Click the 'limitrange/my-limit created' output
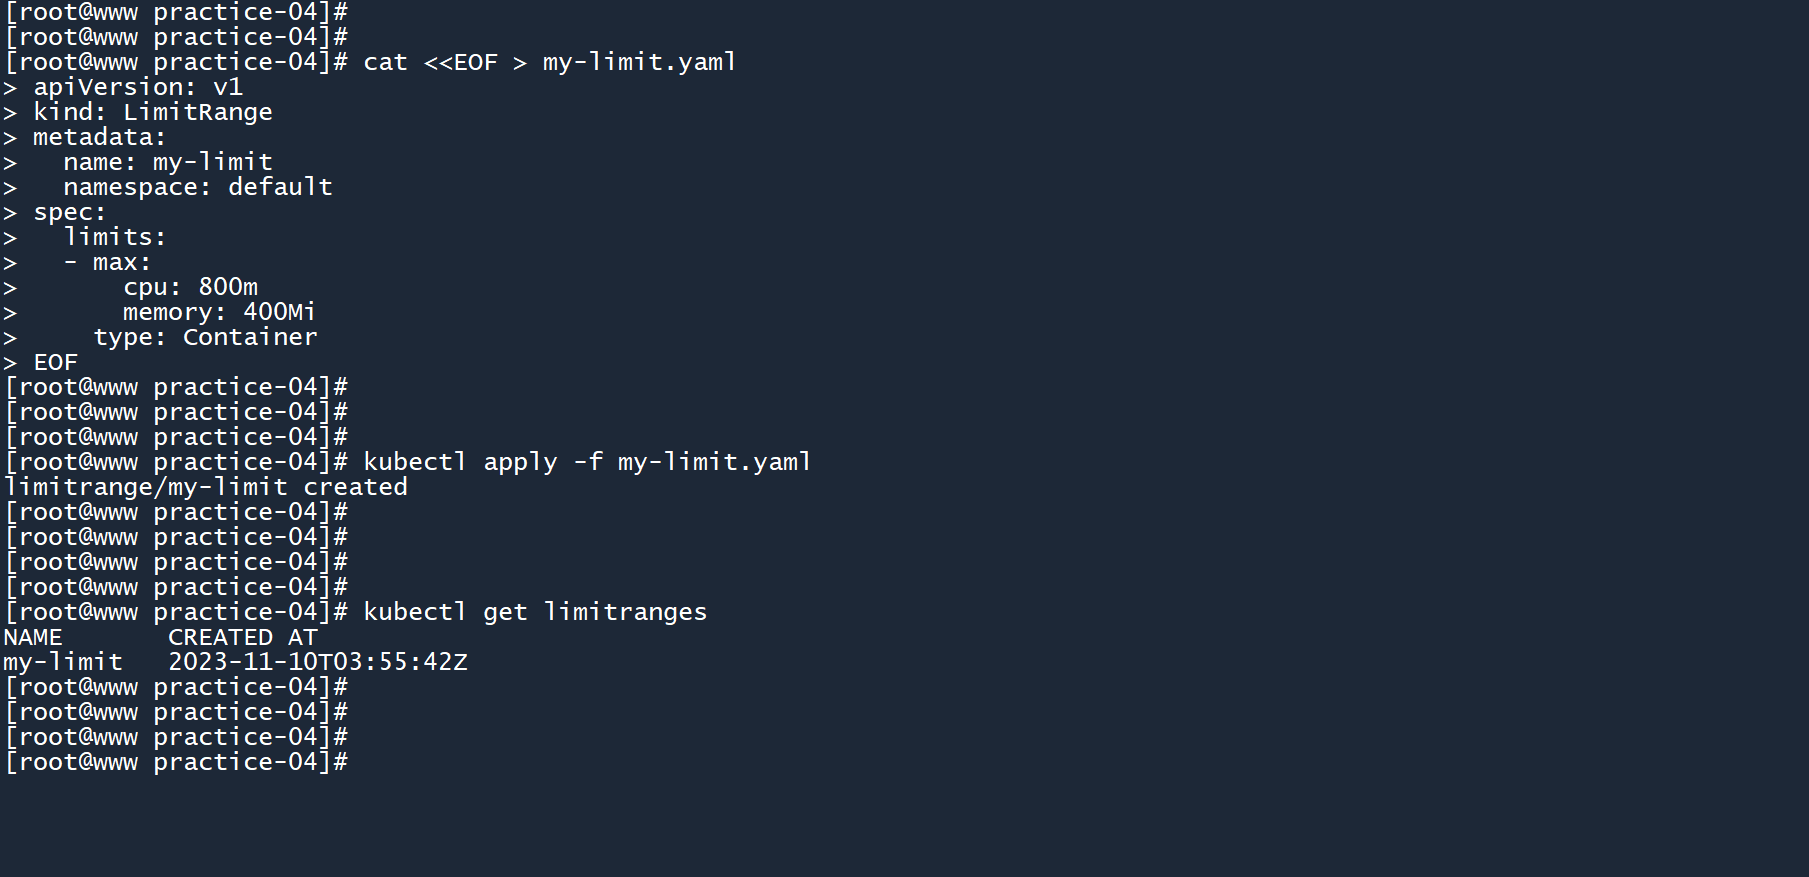Screen dimensions: 1809x877 206,487
